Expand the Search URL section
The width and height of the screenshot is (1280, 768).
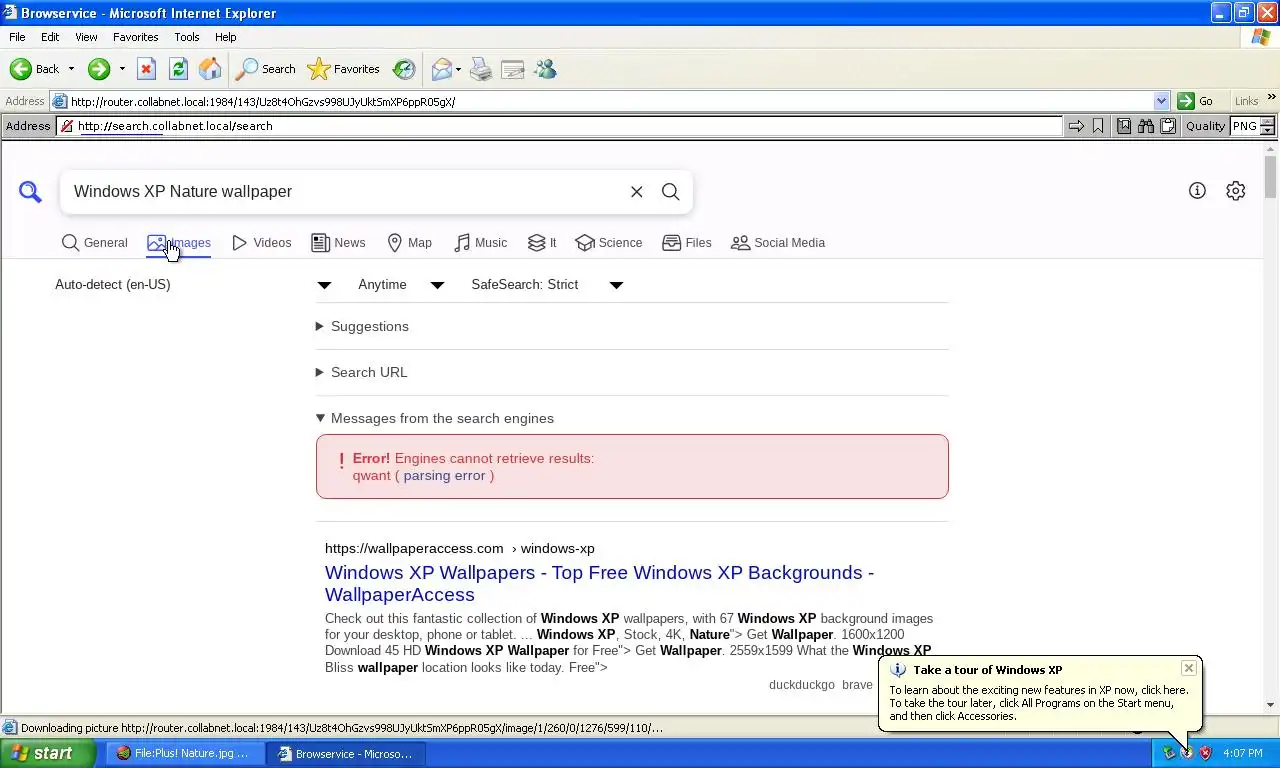click(x=361, y=372)
